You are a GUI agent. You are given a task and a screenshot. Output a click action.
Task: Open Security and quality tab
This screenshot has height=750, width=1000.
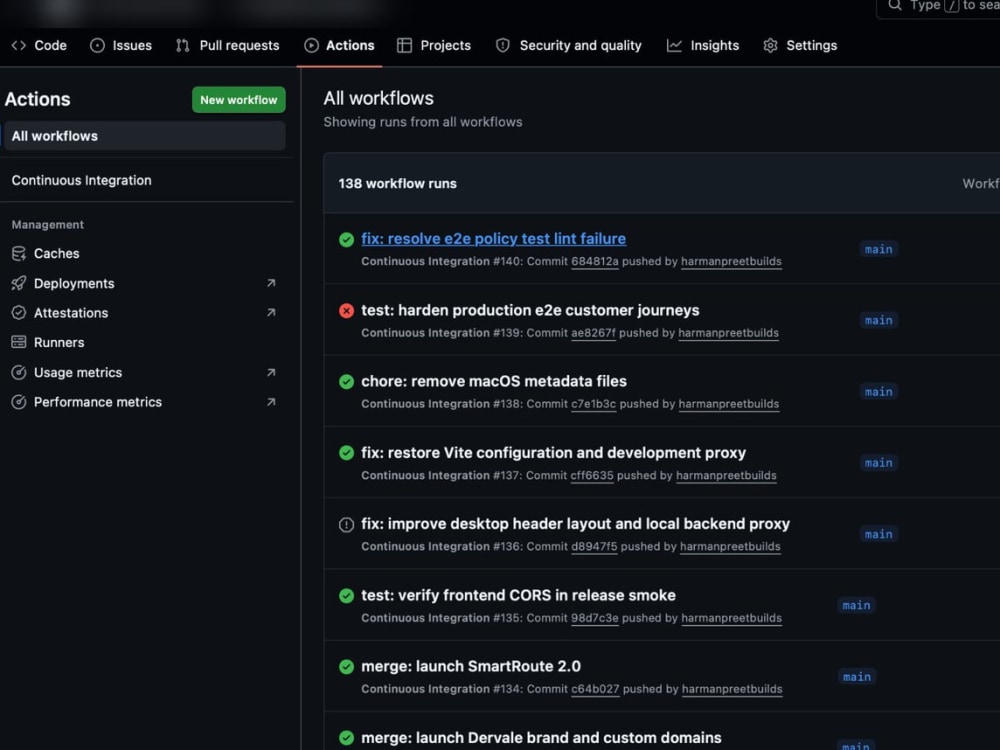click(x=569, y=45)
